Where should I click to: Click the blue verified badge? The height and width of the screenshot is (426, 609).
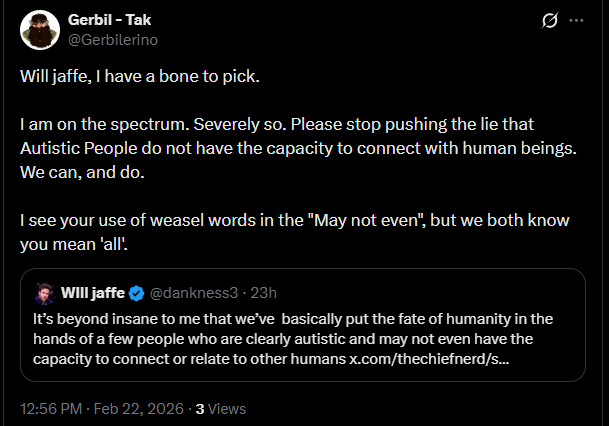coord(137,293)
